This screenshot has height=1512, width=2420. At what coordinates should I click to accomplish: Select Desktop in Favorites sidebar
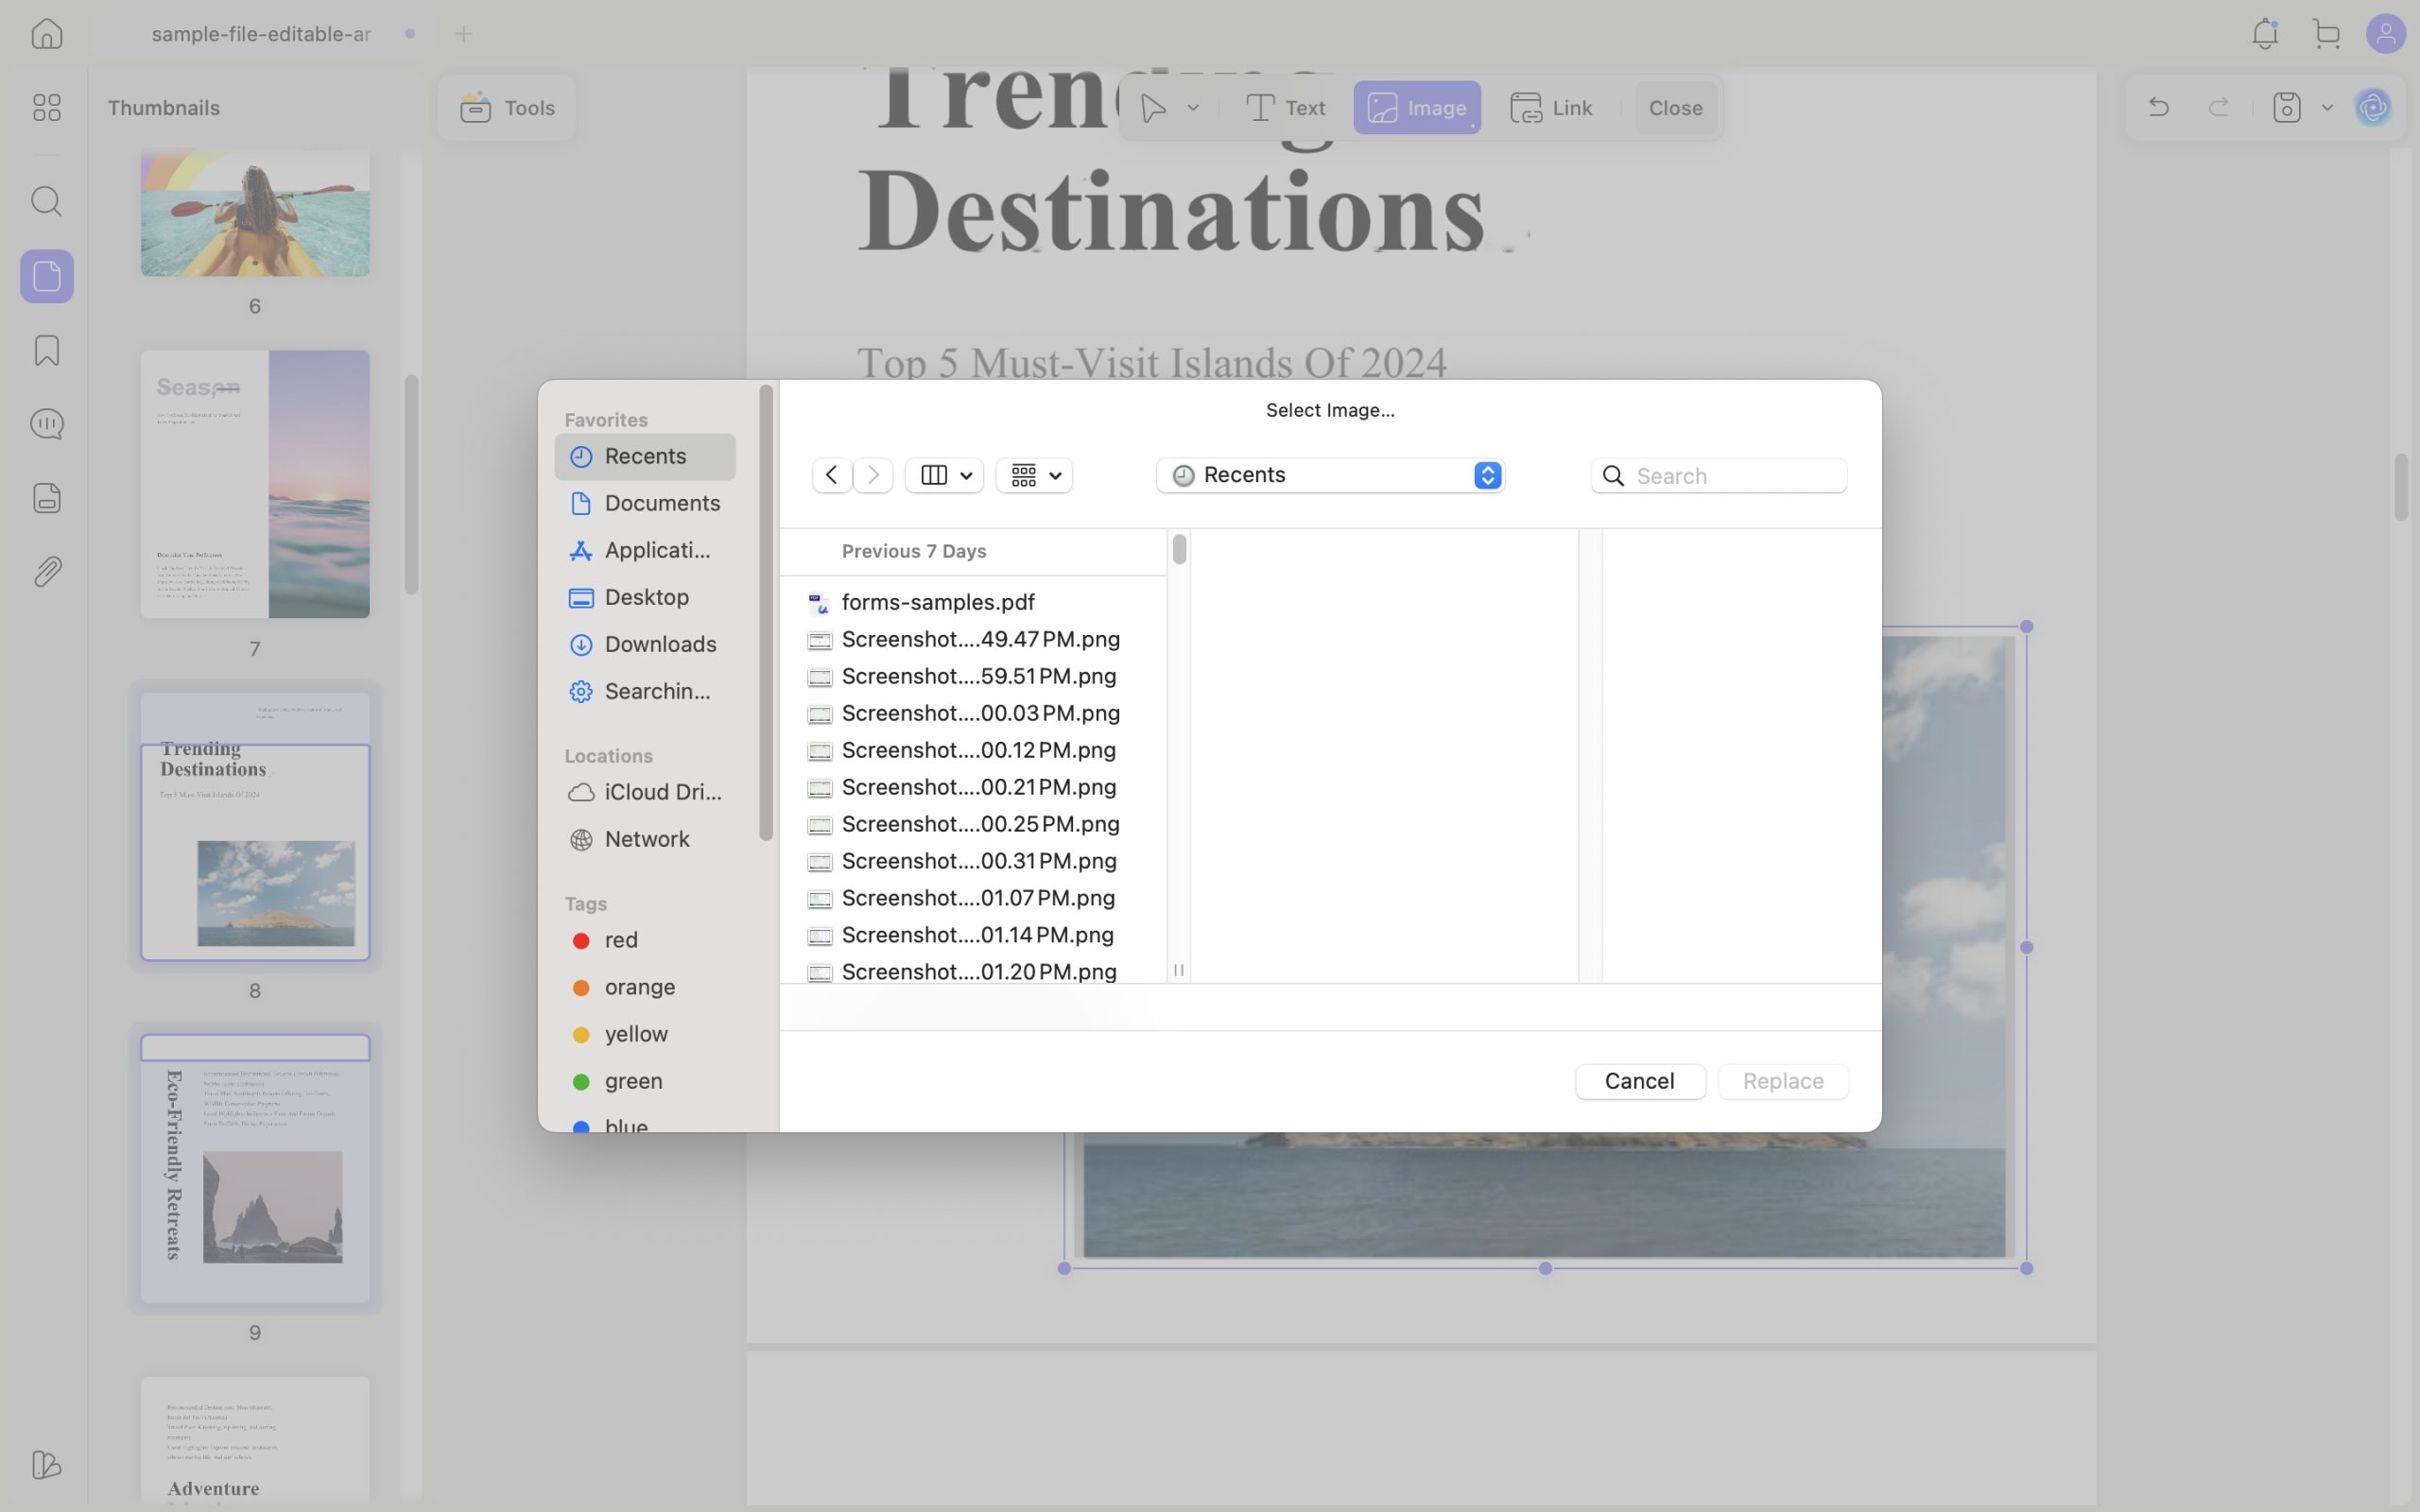coord(645,597)
